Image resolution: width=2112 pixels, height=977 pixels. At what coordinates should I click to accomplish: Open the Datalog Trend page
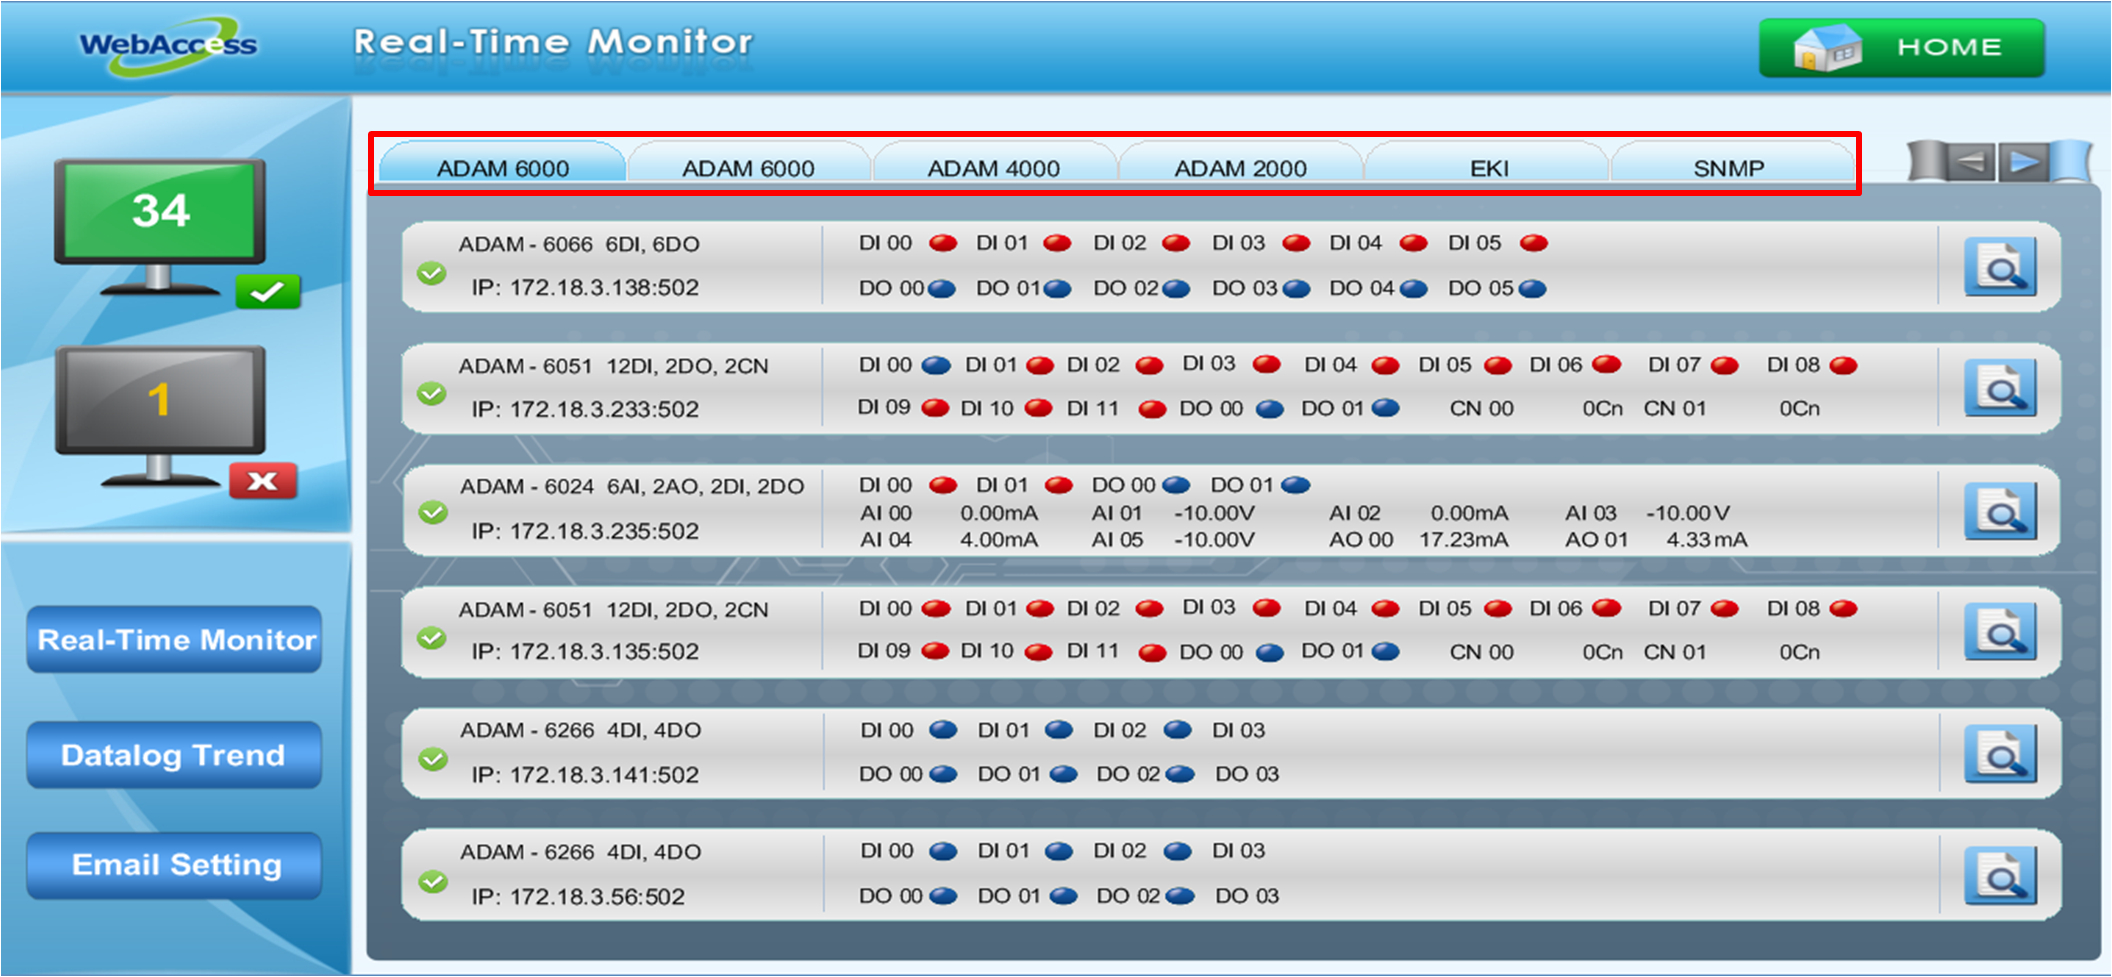174,755
